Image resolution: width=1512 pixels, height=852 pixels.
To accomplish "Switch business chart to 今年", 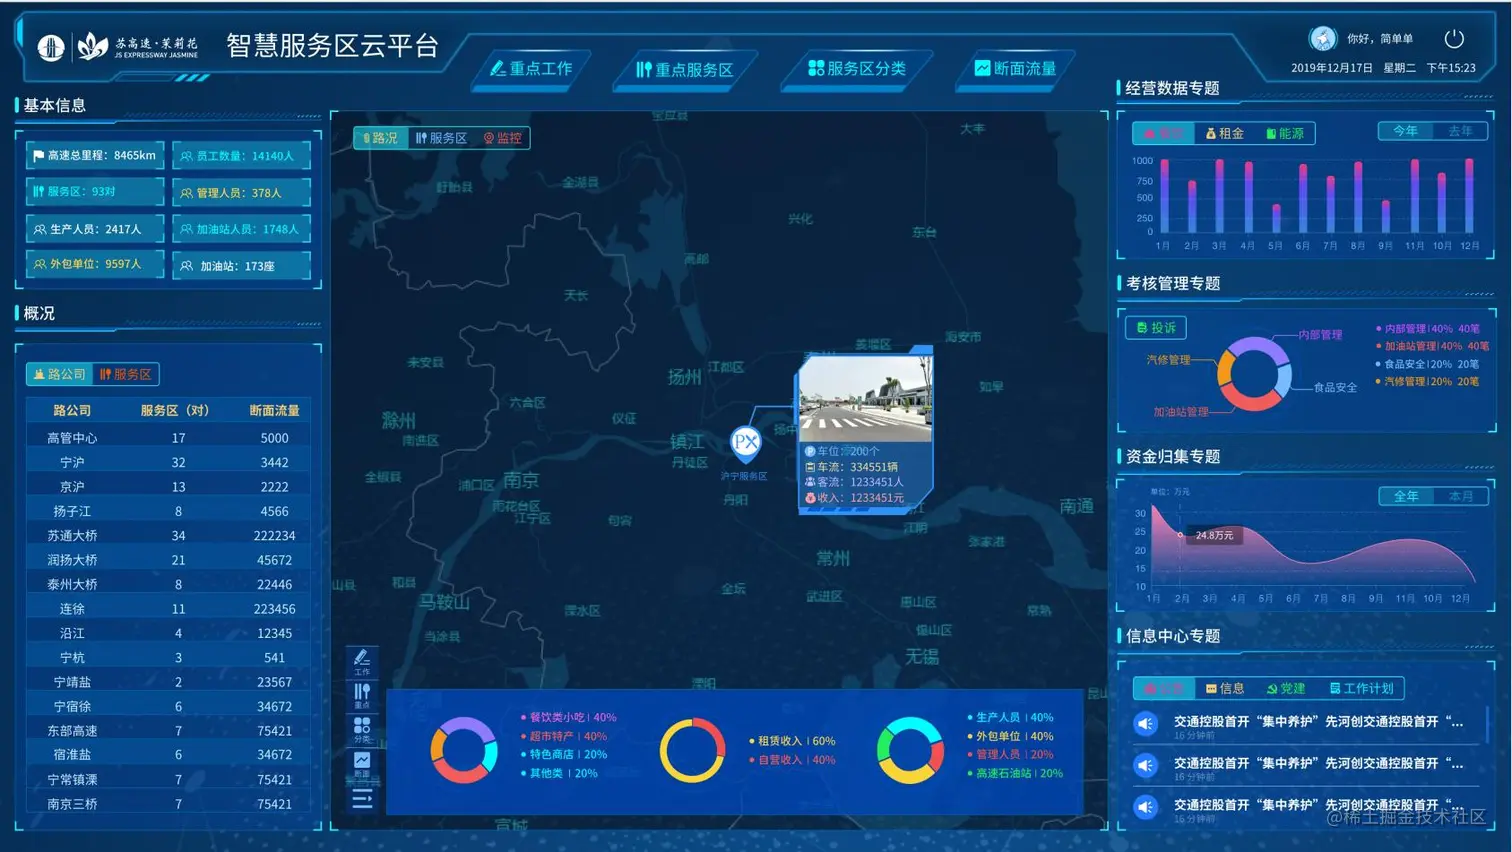I will 1405,131.
